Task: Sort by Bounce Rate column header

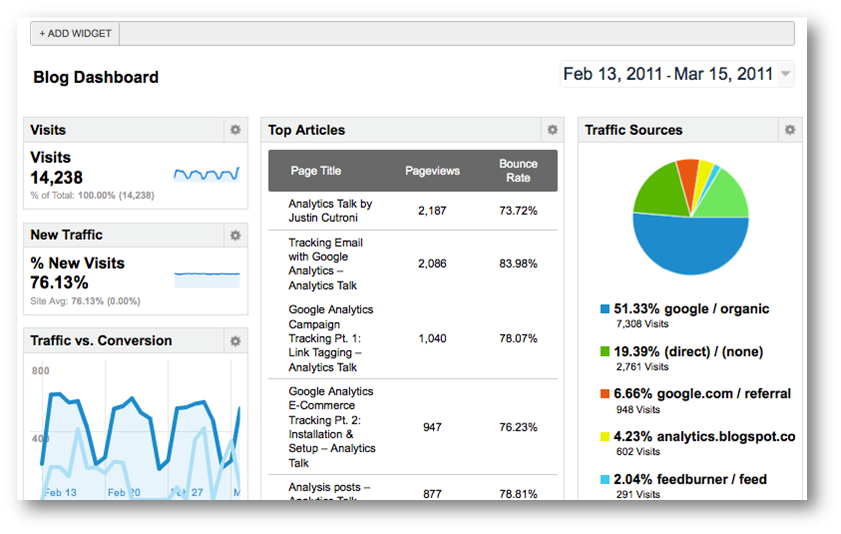Action: pos(518,171)
